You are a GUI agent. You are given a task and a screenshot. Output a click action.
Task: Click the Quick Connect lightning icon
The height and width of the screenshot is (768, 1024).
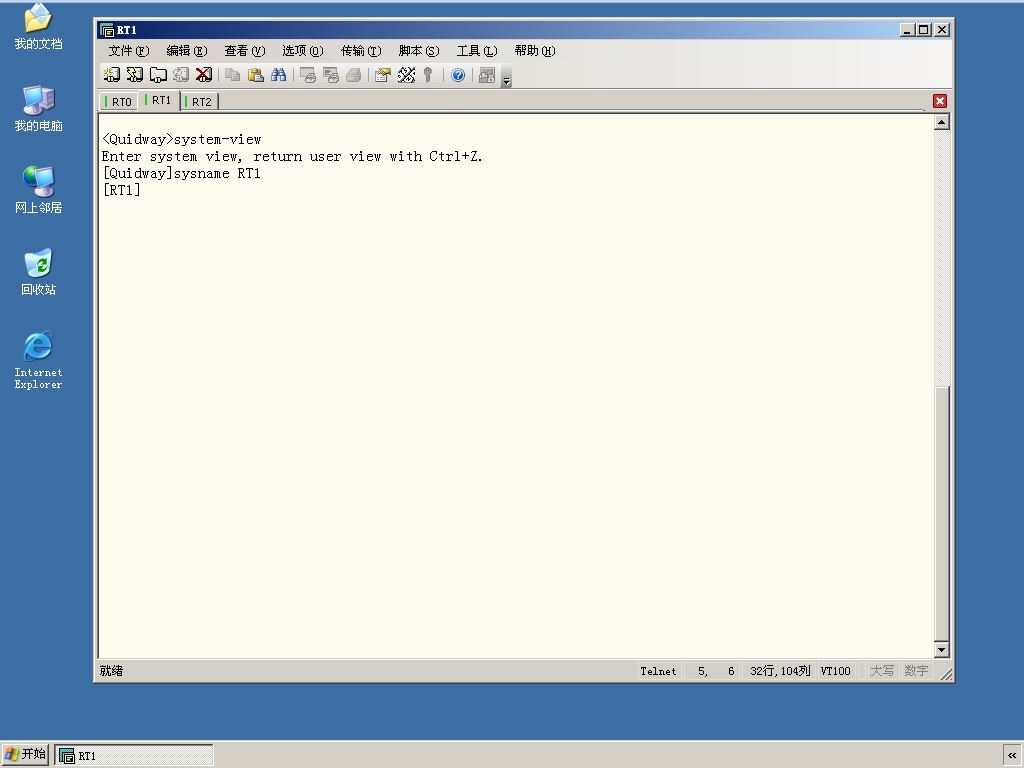(x=135, y=75)
